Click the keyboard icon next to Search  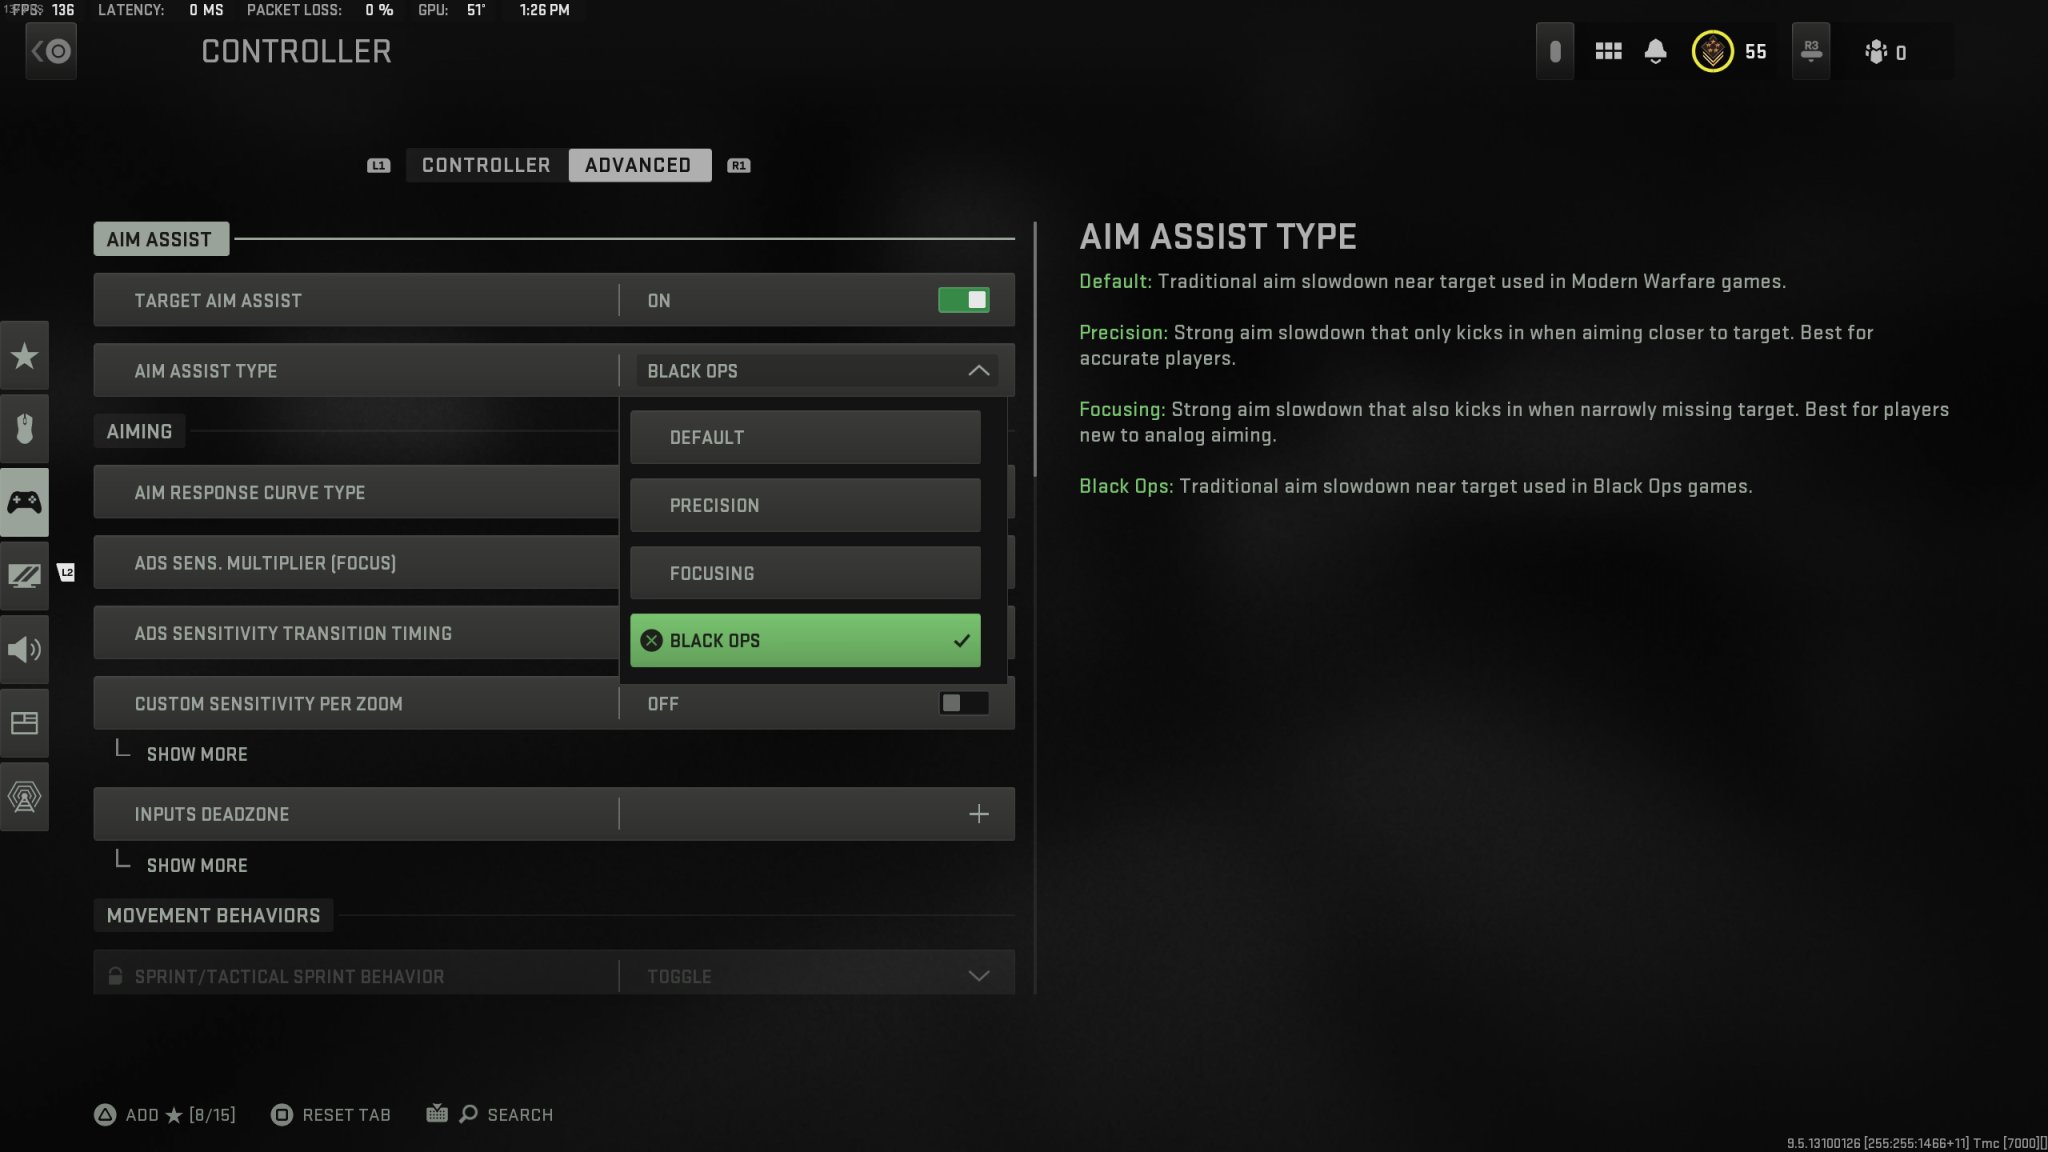coord(437,1113)
